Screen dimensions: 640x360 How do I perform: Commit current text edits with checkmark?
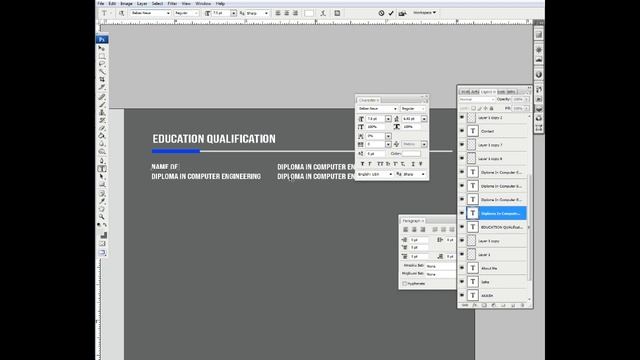coord(391,13)
